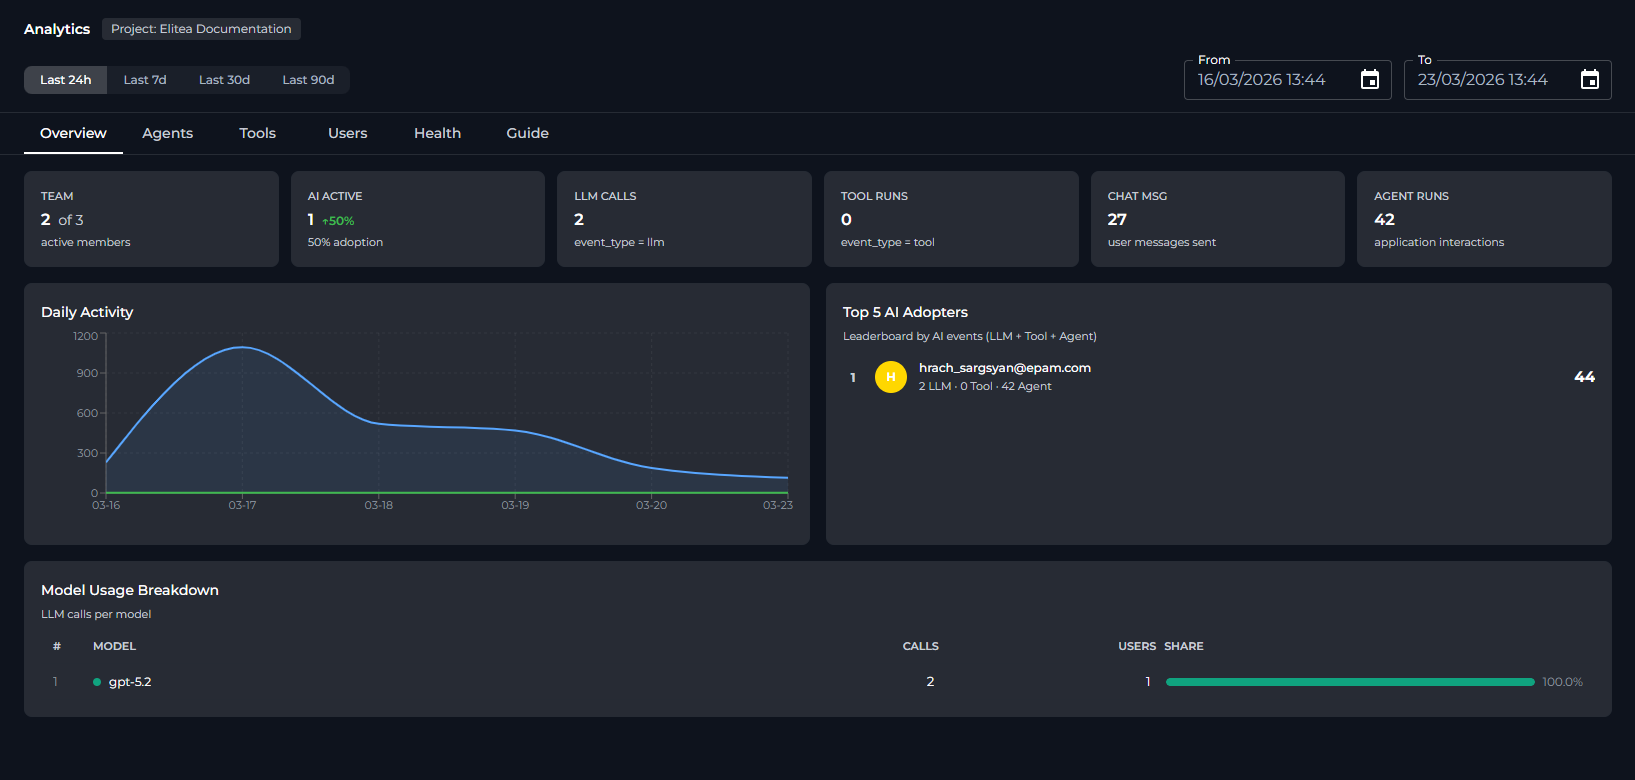Click the Project: Elitea Documentation badge

(201, 29)
